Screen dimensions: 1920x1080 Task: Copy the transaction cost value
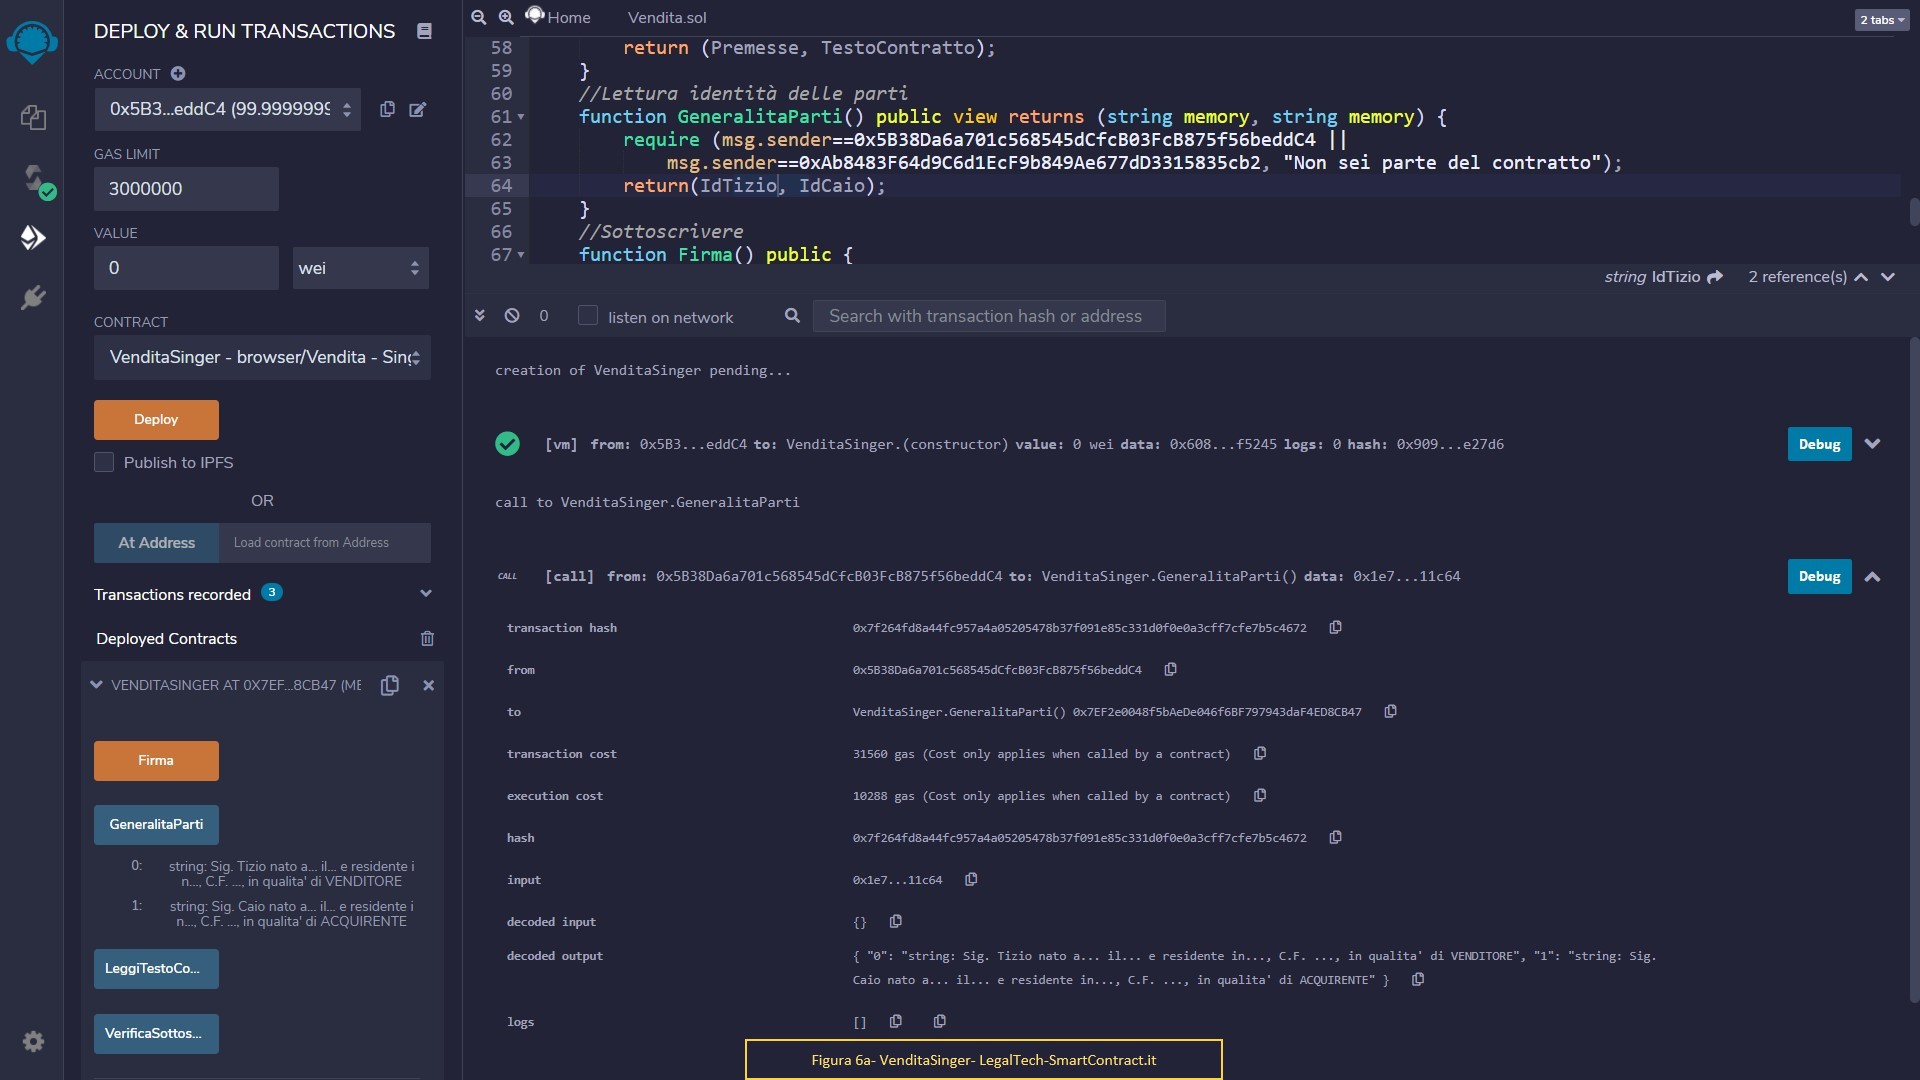1260,753
